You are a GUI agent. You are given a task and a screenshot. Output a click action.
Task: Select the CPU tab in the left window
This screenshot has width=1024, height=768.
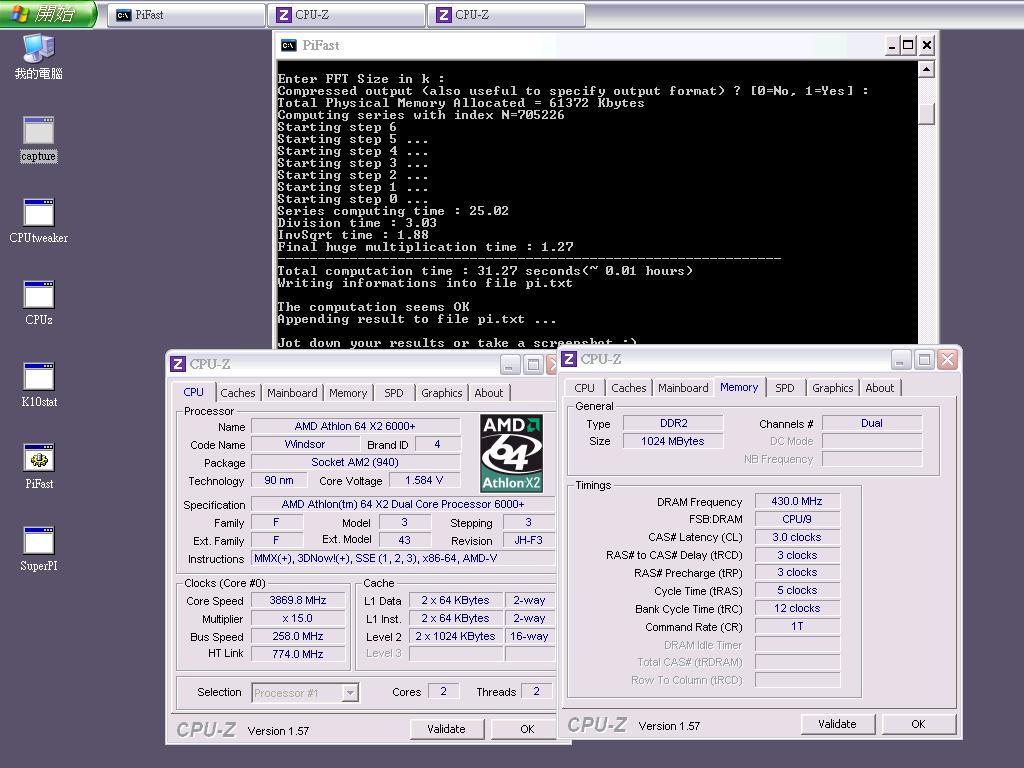click(193, 392)
